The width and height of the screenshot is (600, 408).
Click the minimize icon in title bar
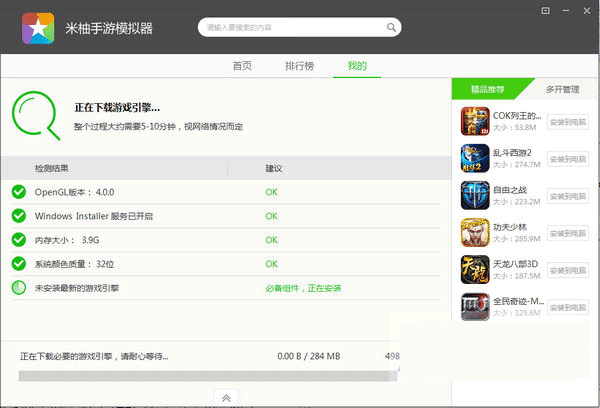566,11
